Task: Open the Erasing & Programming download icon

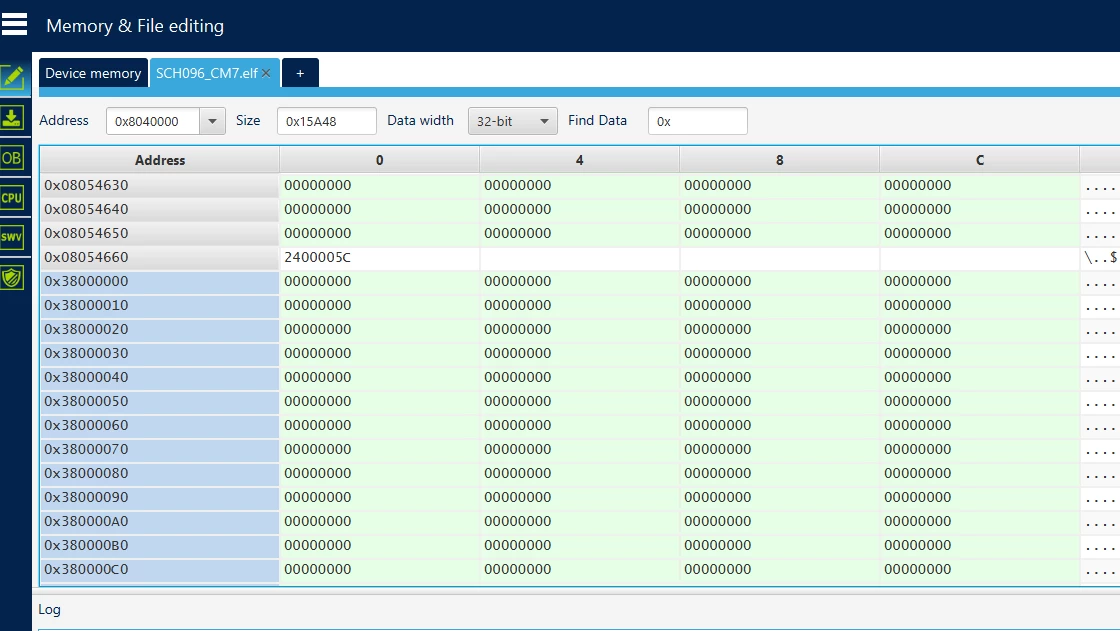Action: tap(12, 117)
